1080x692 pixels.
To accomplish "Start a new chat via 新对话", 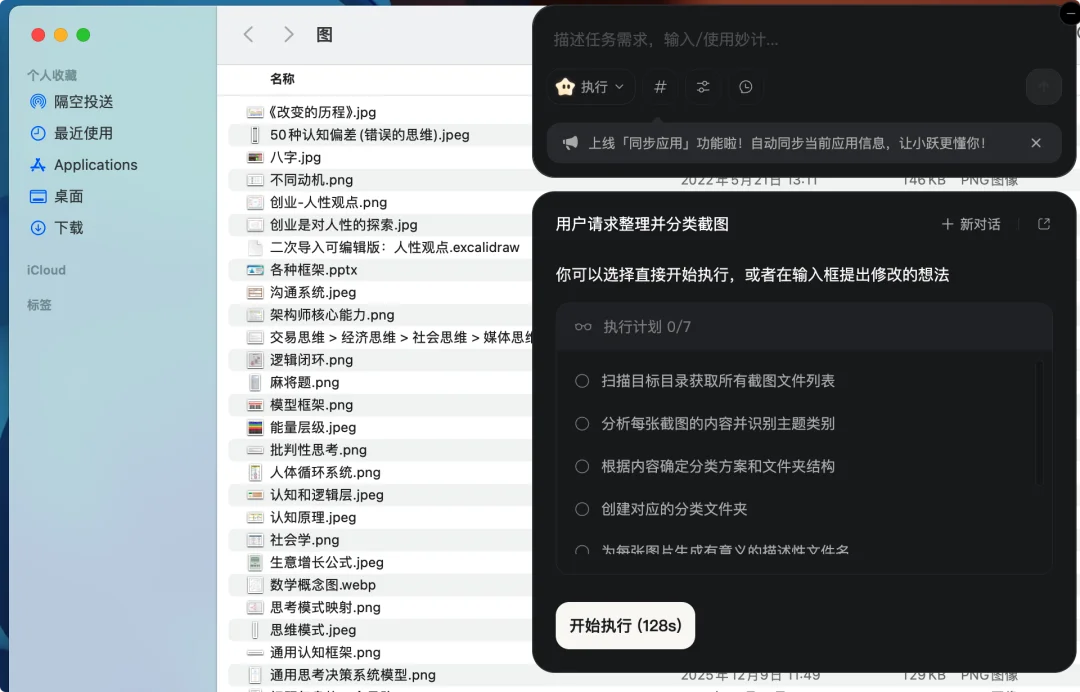I will pyautogui.click(x=969, y=224).
